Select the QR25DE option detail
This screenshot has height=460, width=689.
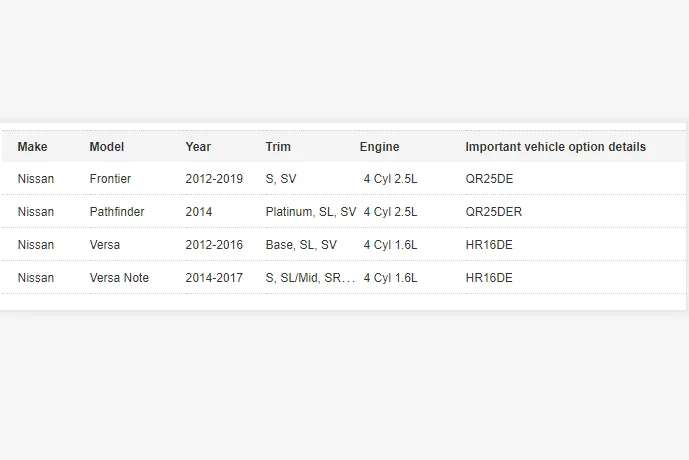pos(489,179)
